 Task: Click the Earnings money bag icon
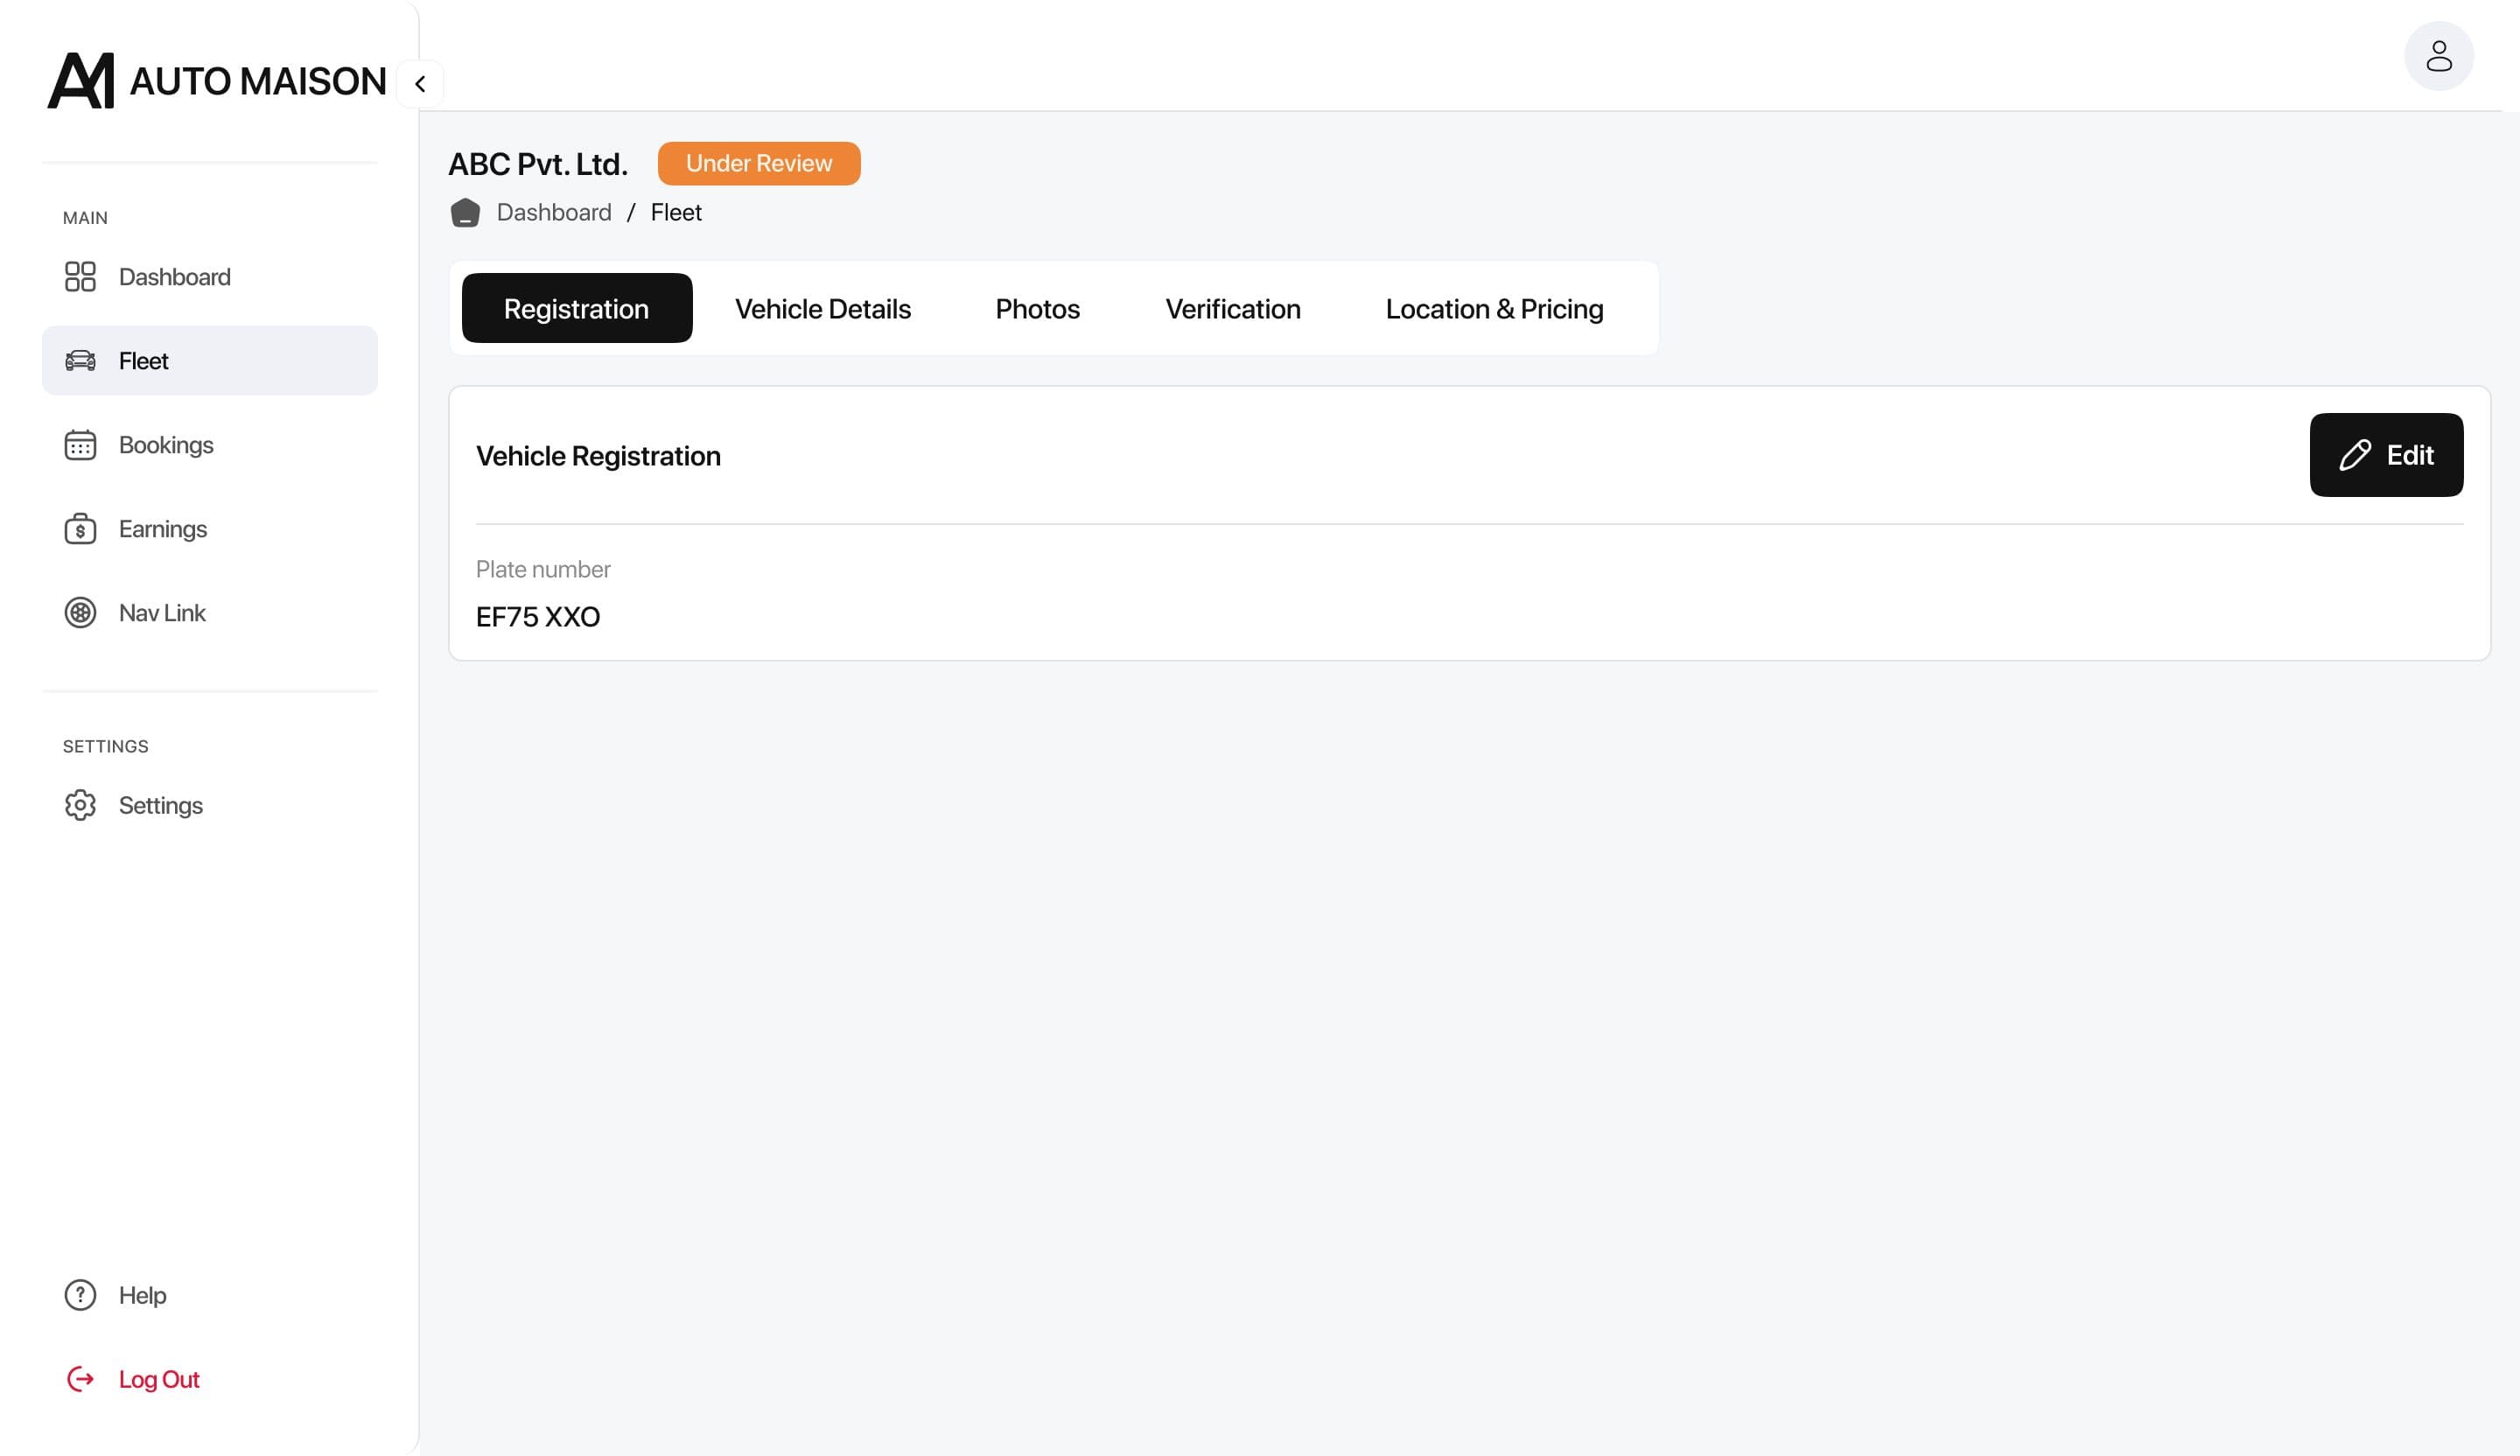tap(80, 529)
